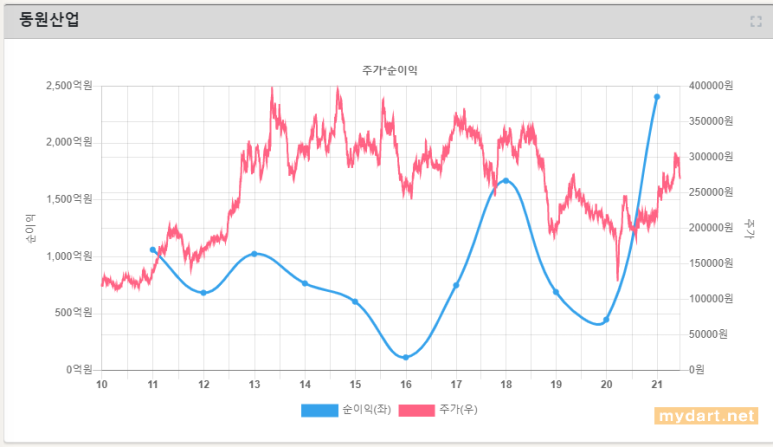The width and height of the screenshot is (773, 447).
Task: Expand chart with the fullscreen icon
Action: [756, 21]
